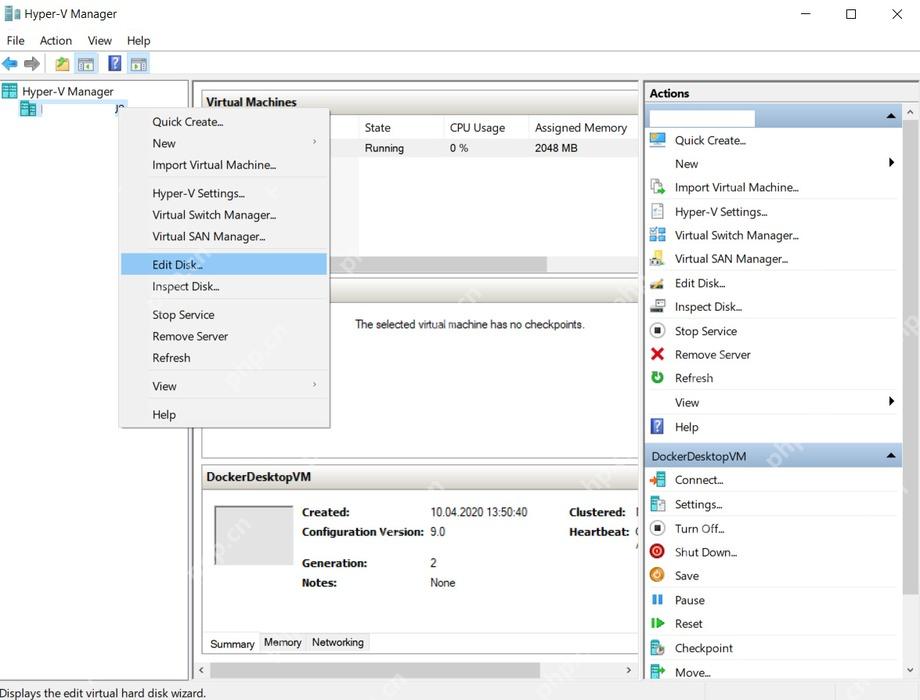Click the green Reset icon

(658, 623)
